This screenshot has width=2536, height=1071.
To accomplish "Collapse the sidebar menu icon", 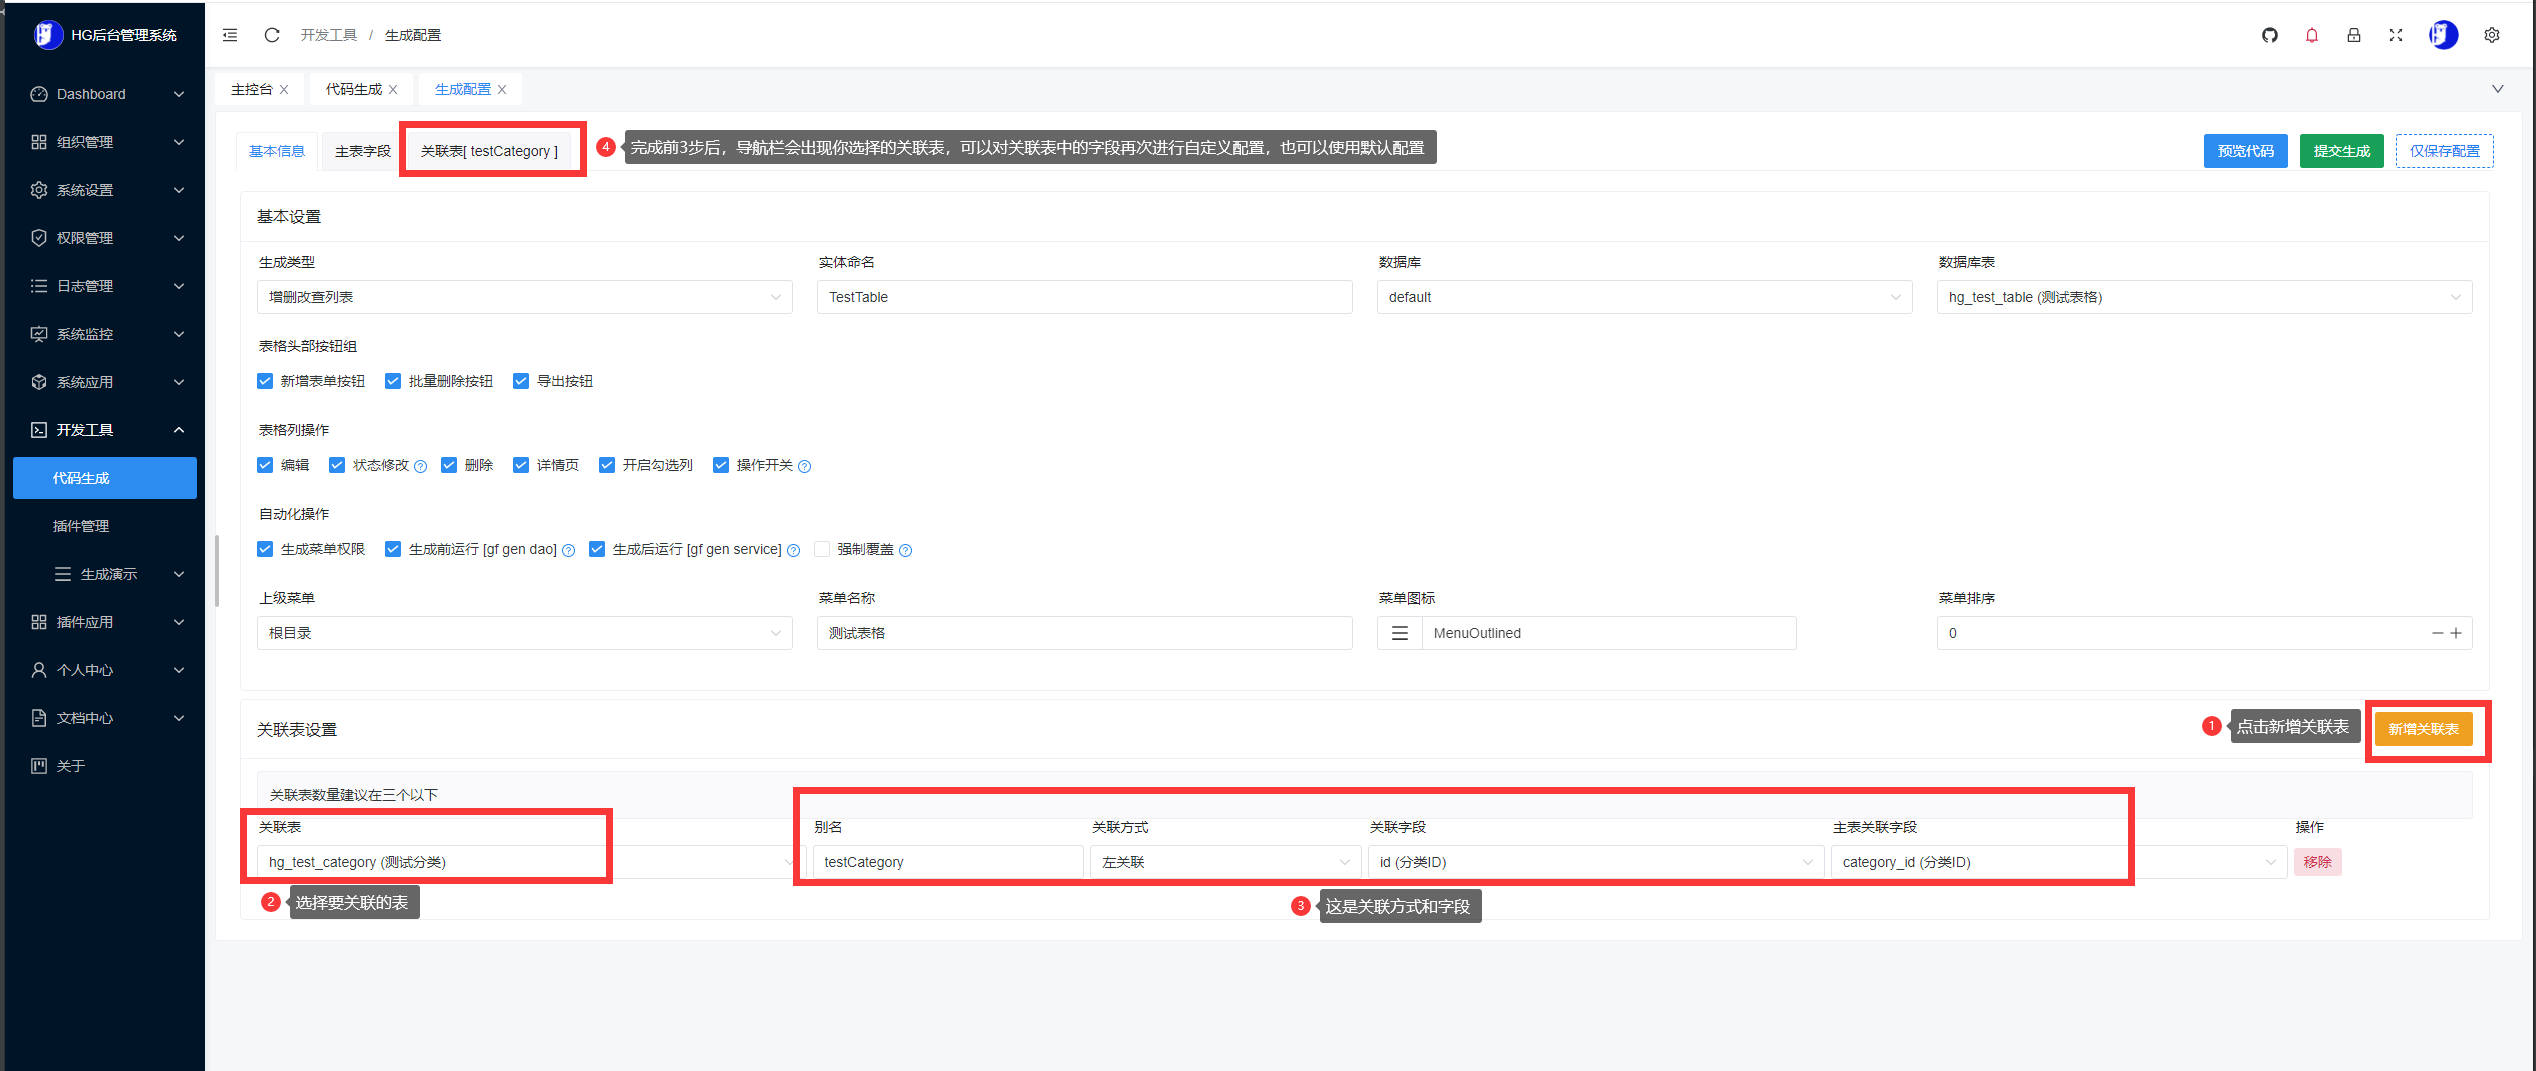I will click(230, 35).
